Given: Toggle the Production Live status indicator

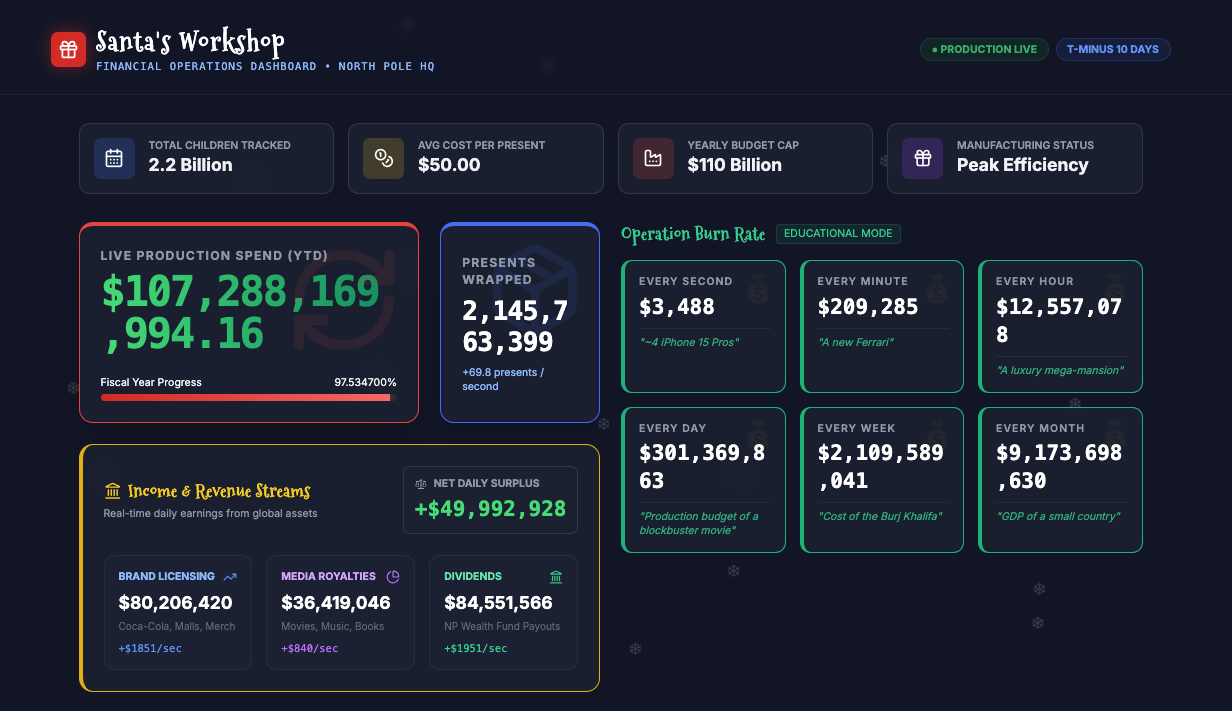Looking at the screenshot, I should tap(984, 49).
